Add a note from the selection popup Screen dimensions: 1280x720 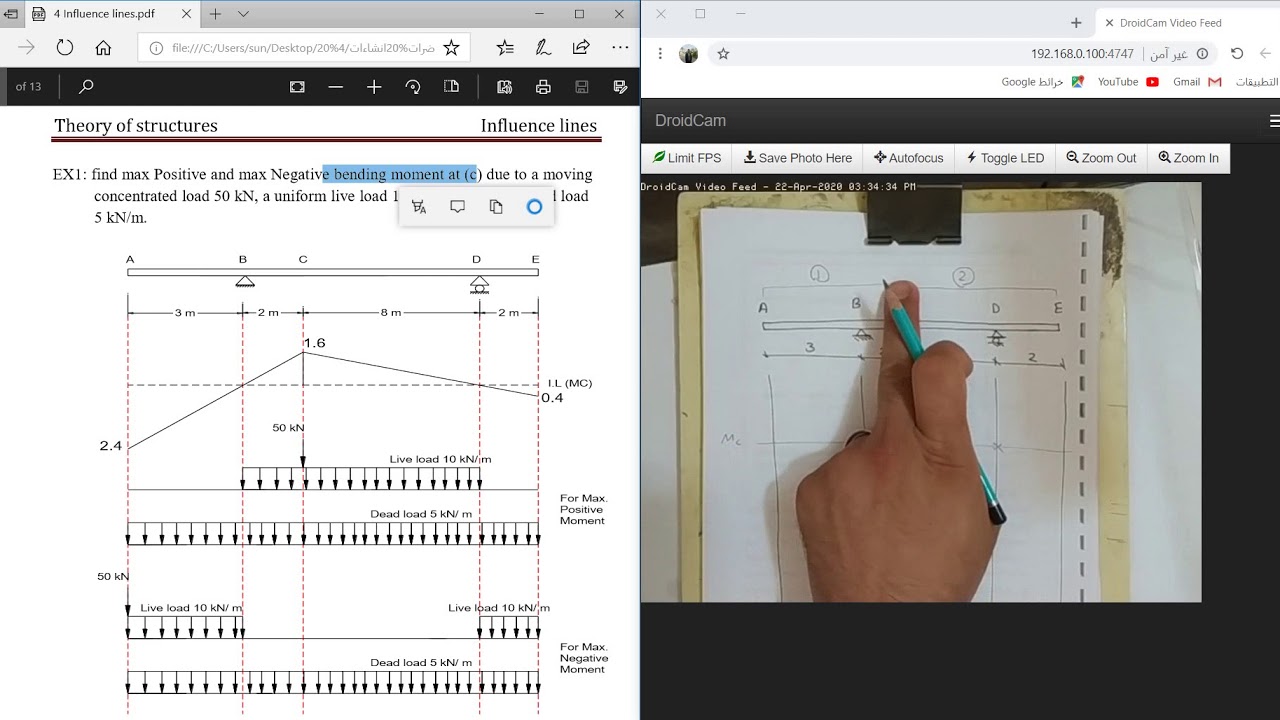point(457,207)
